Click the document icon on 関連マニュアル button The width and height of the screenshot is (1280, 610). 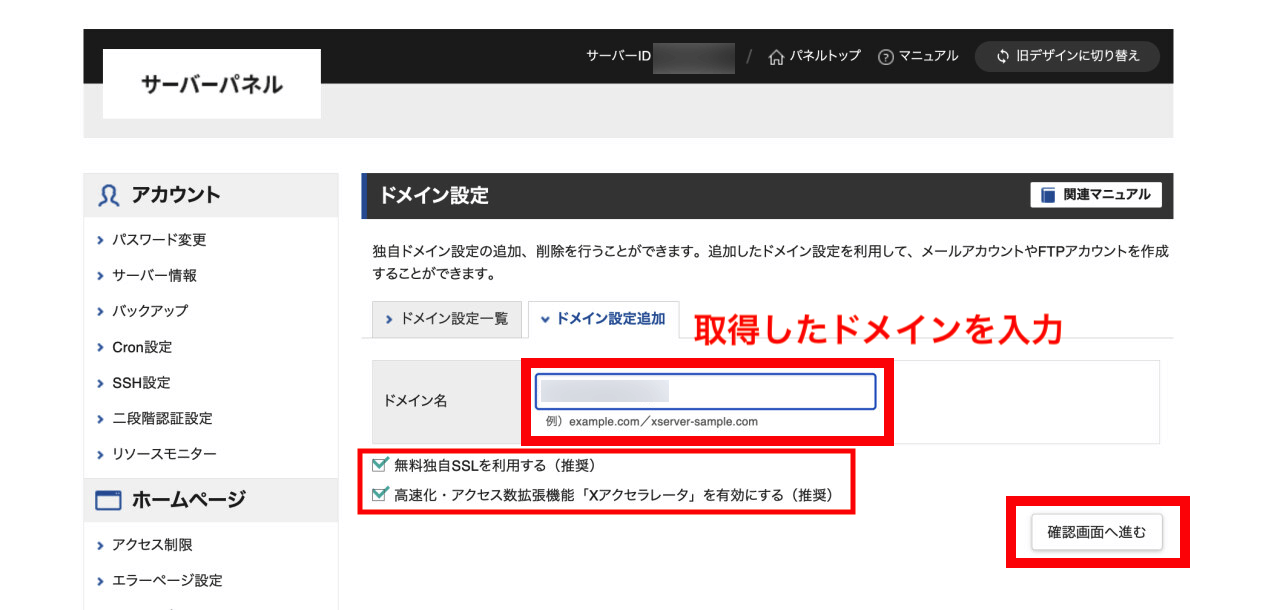point(1046,195)
